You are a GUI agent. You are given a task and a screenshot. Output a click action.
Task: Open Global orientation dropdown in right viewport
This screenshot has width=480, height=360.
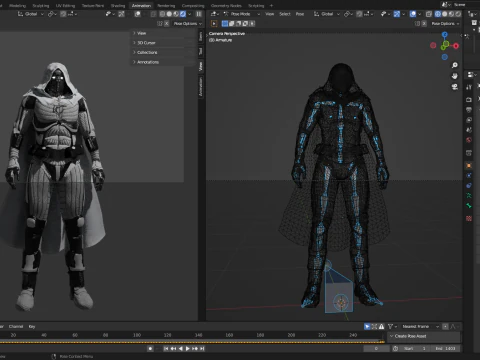(x=327, y=14)
